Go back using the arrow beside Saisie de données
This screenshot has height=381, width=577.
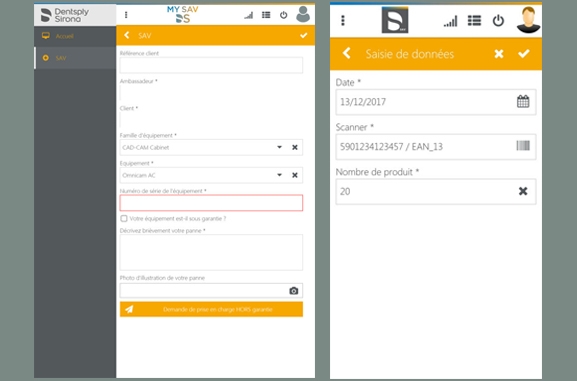347,54
